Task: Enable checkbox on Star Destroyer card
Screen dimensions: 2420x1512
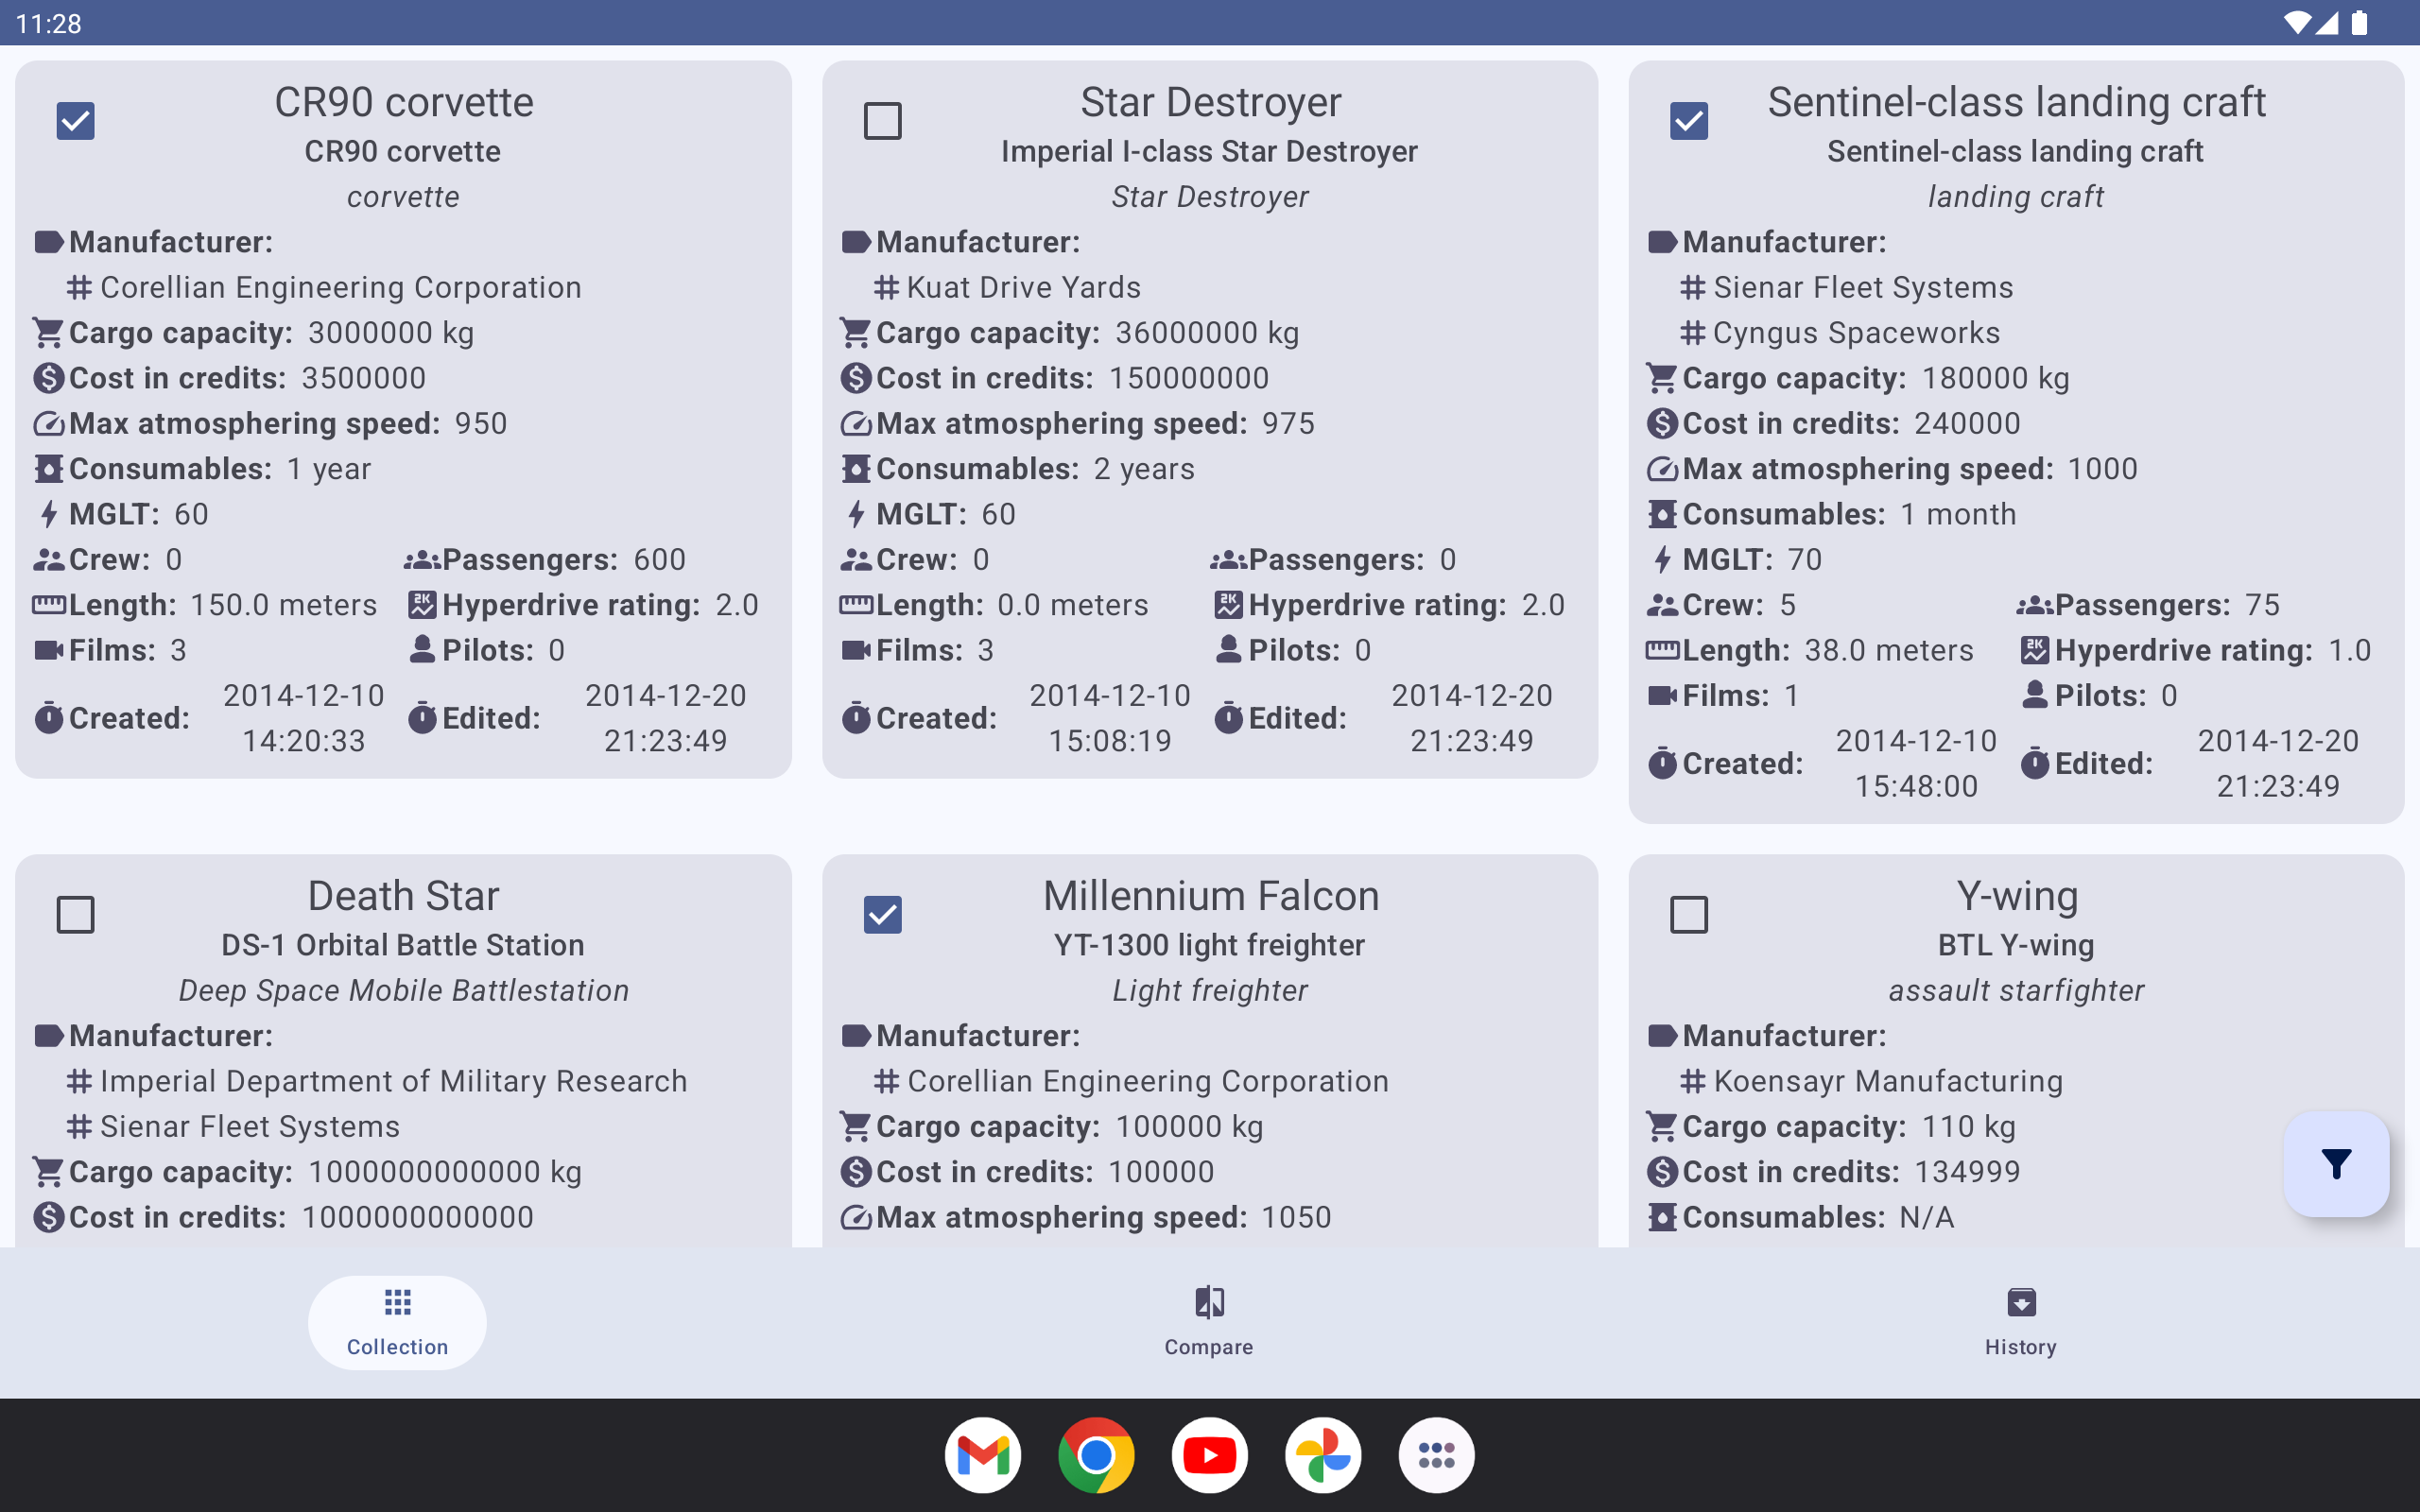Action: (882, 120)
